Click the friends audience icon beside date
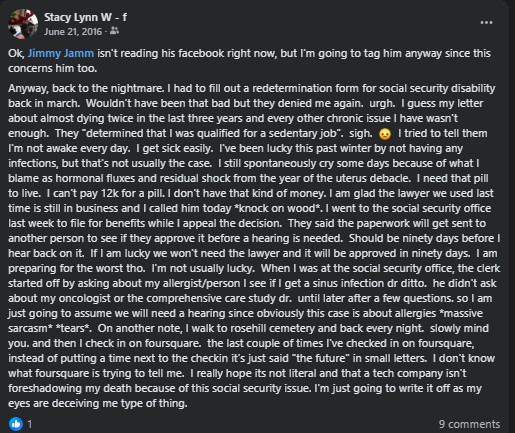This screenshot has height=433, width=515. point(114,31)
